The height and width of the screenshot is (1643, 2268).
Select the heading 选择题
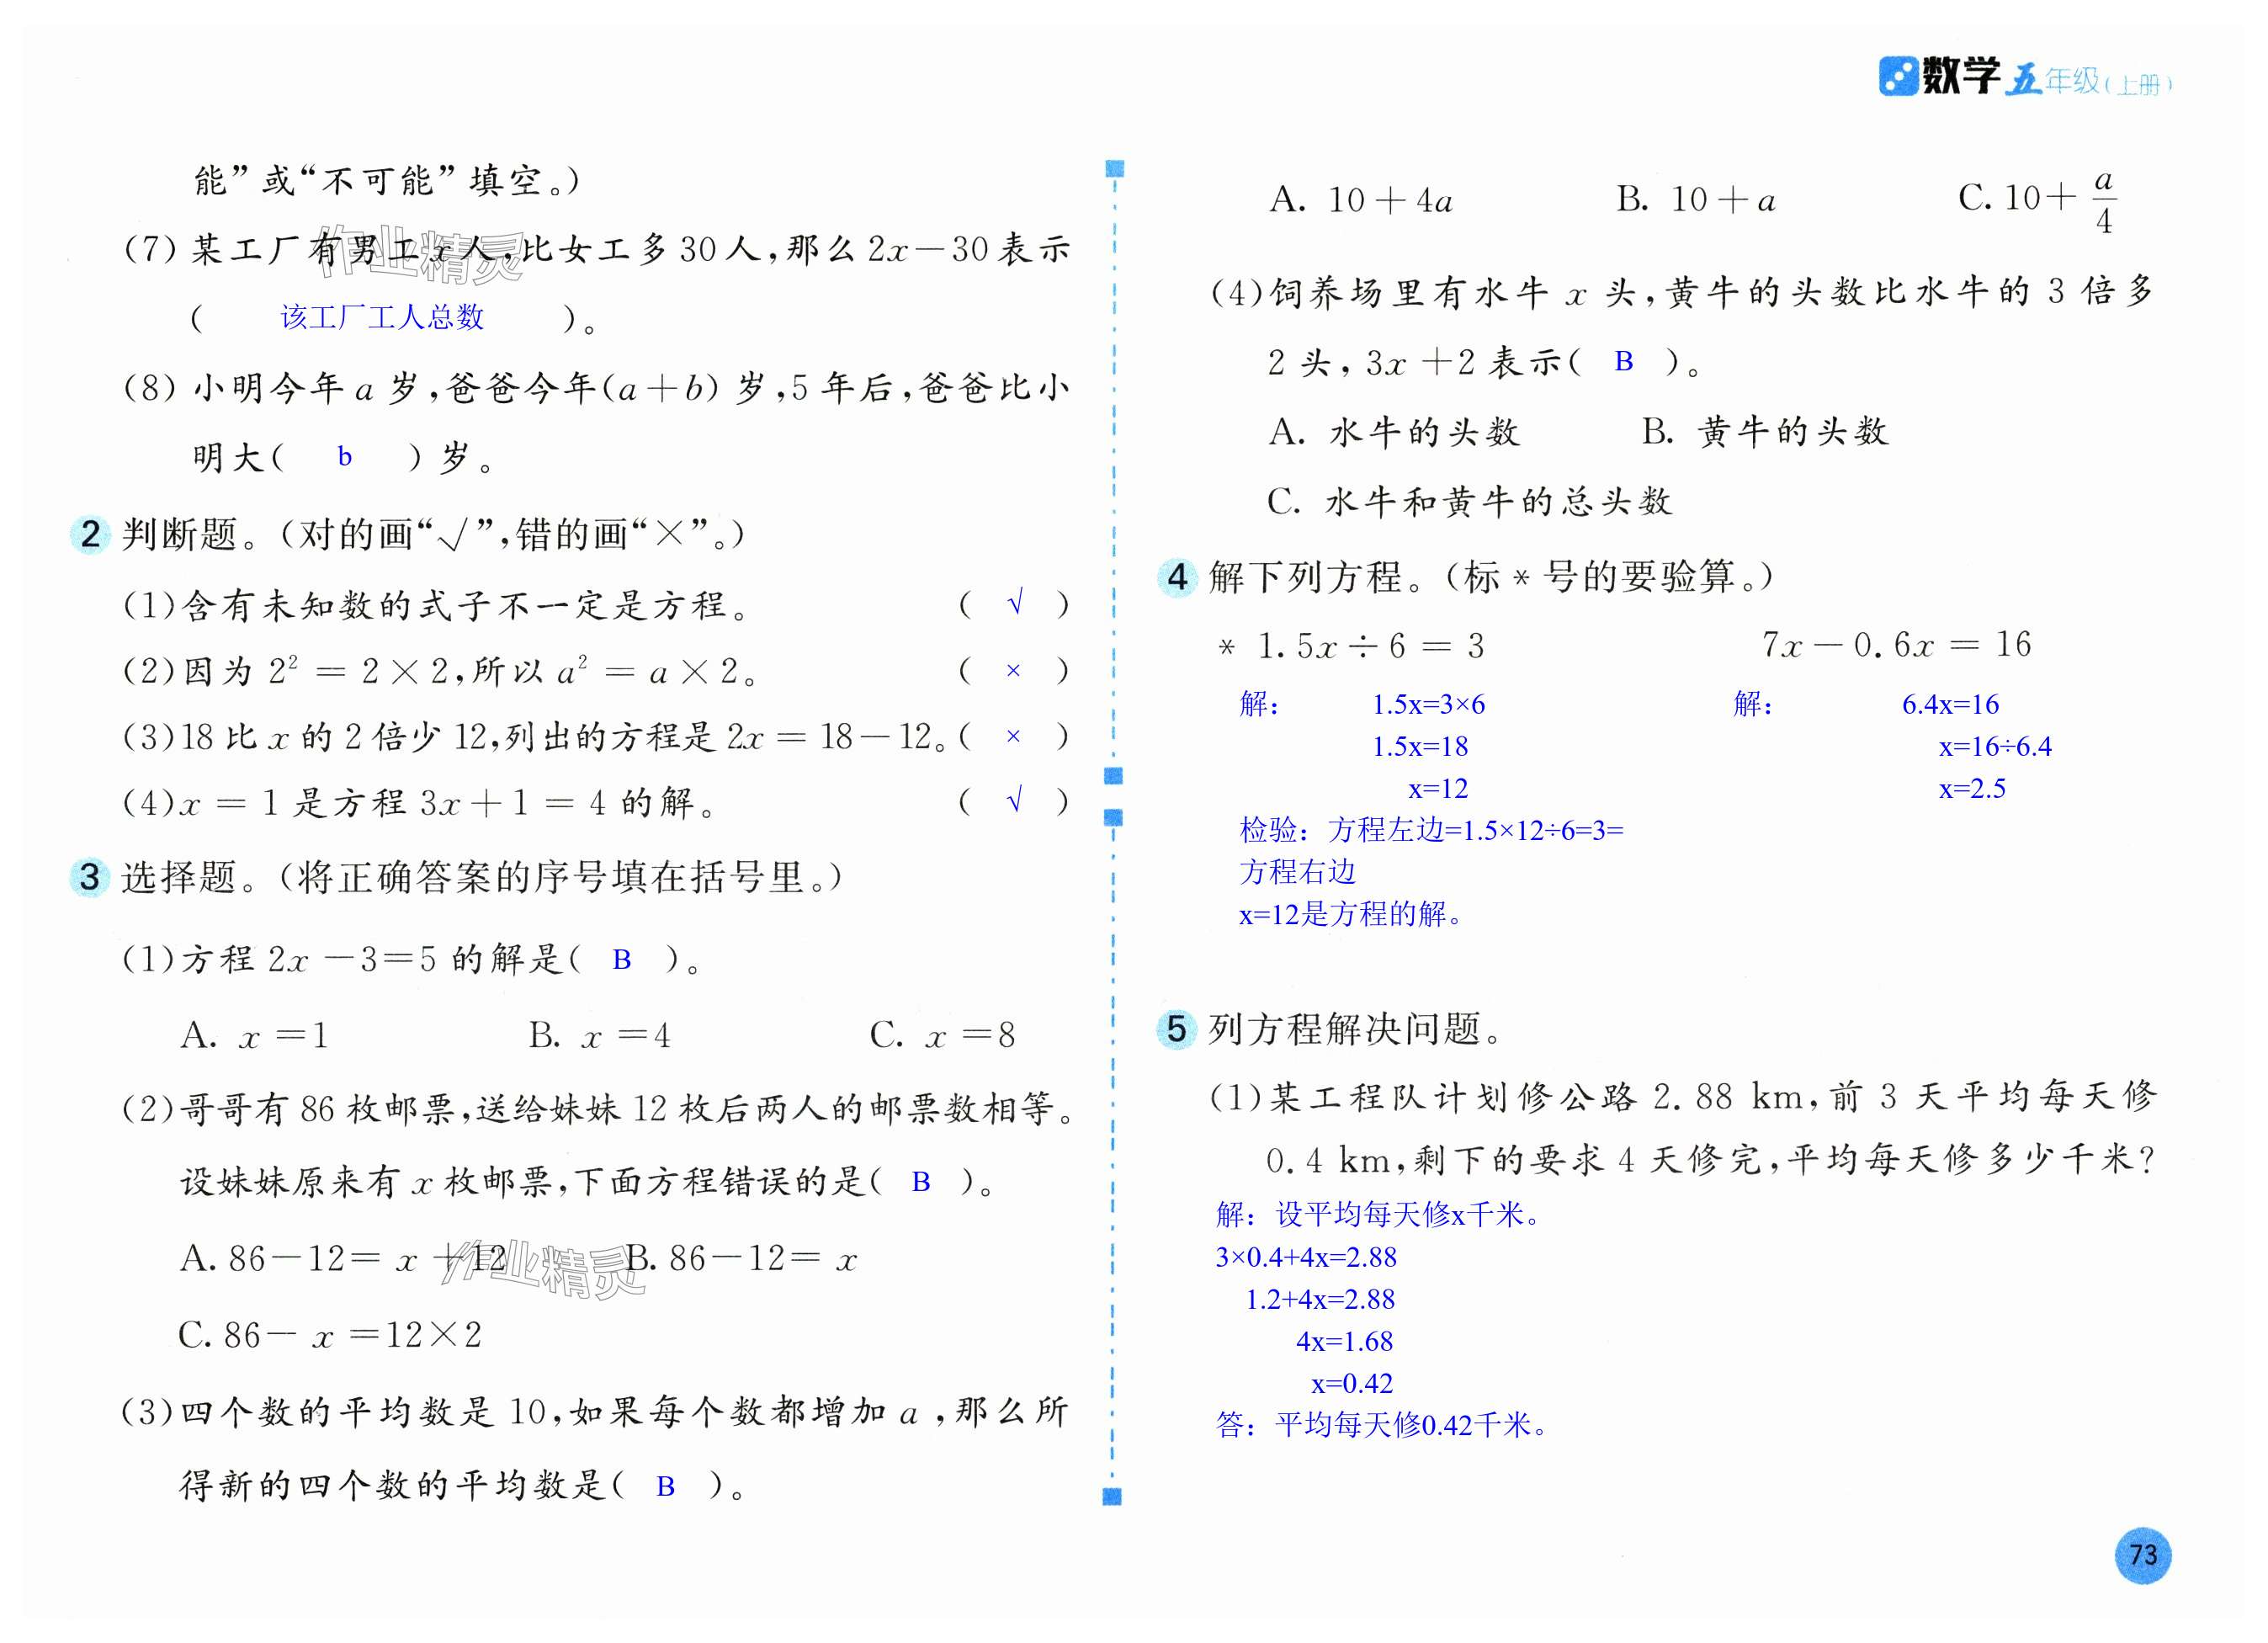179,877
